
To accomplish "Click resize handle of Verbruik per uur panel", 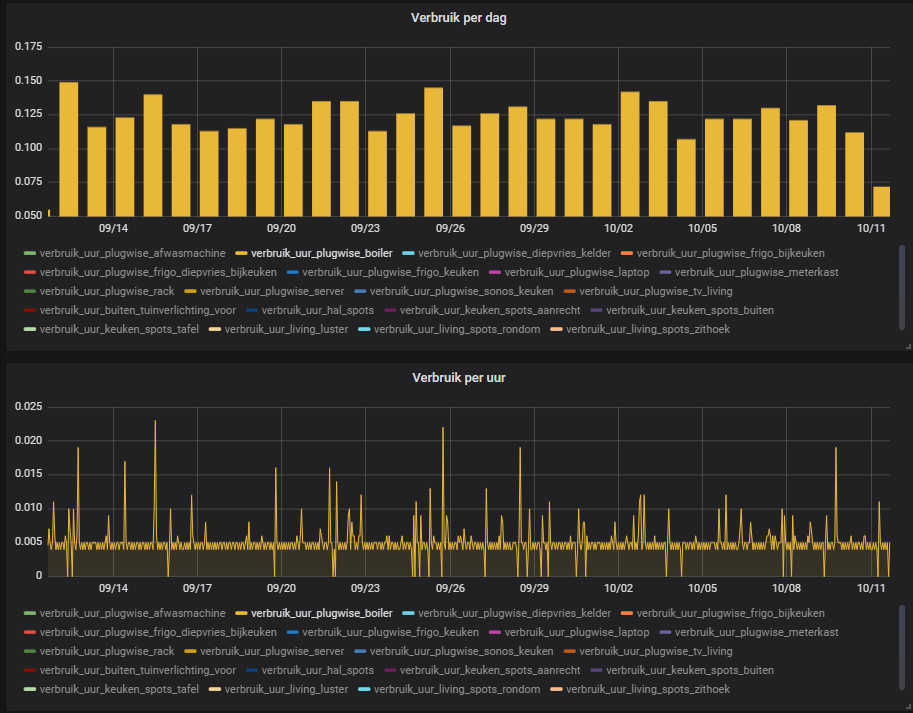I will point(907,706).
